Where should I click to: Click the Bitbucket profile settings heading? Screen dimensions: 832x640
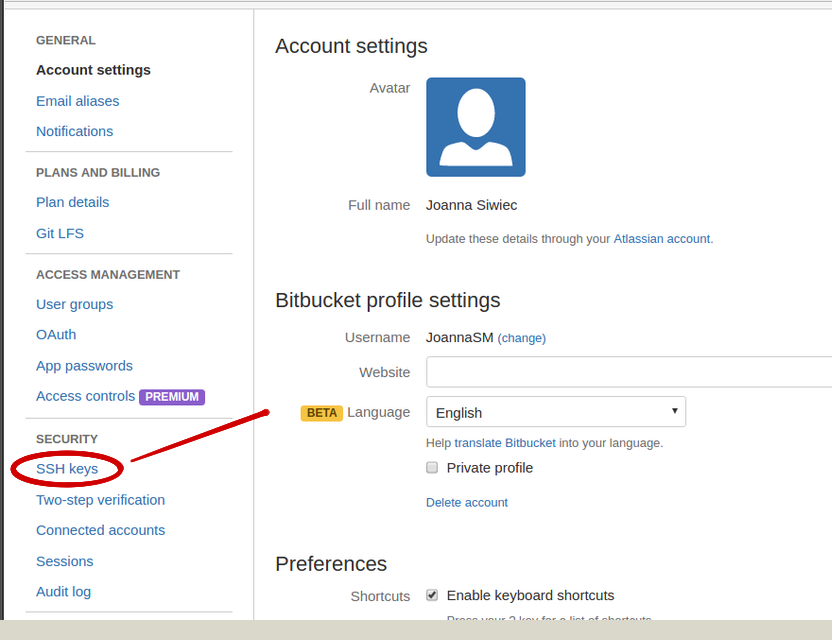[388, 300]
